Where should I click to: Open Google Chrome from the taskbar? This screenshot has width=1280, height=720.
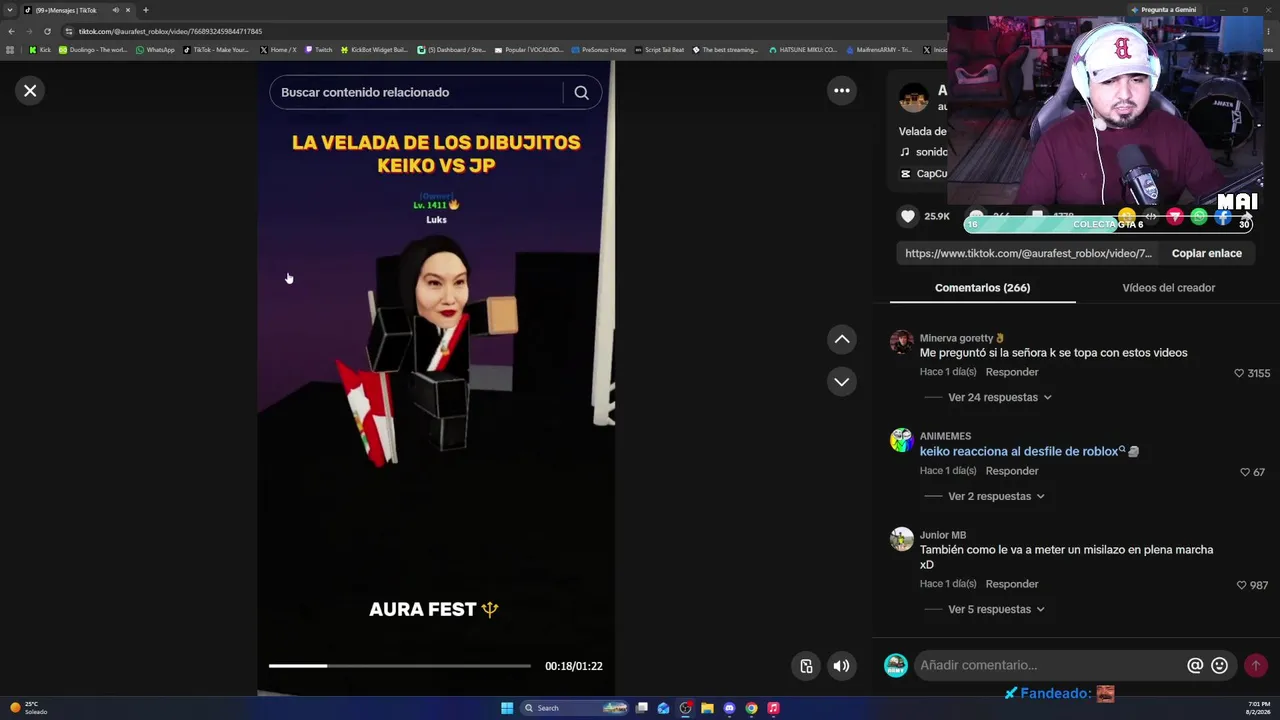(x=751, y=708)
